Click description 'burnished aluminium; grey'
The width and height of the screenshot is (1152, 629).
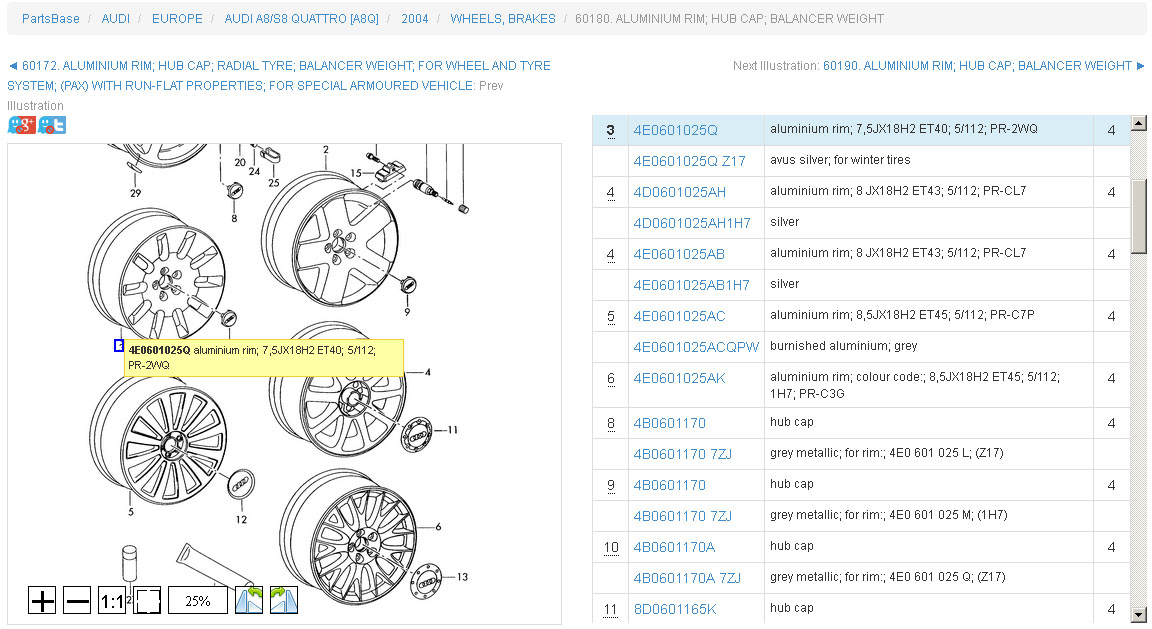pos(843,346)
